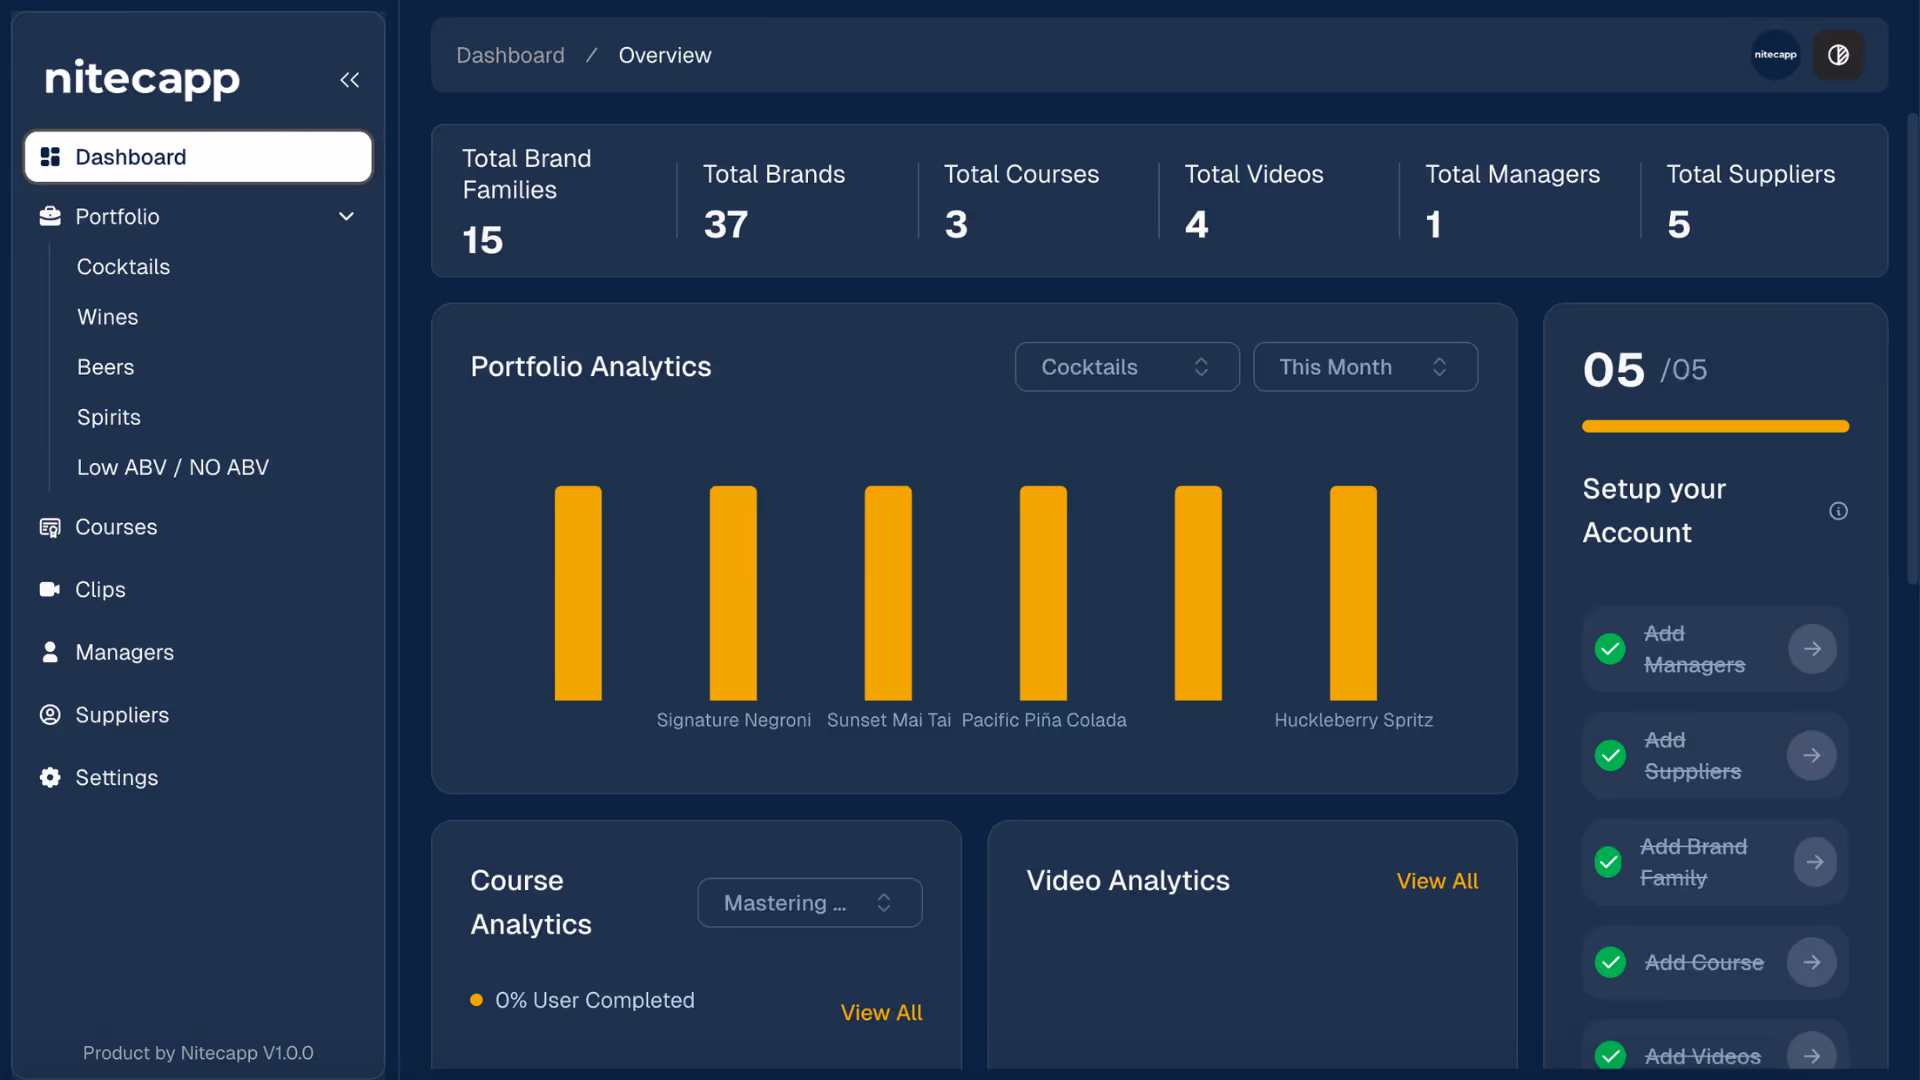
Task: Open the This Month period dropdown
Action: [x=1365, y=367]
